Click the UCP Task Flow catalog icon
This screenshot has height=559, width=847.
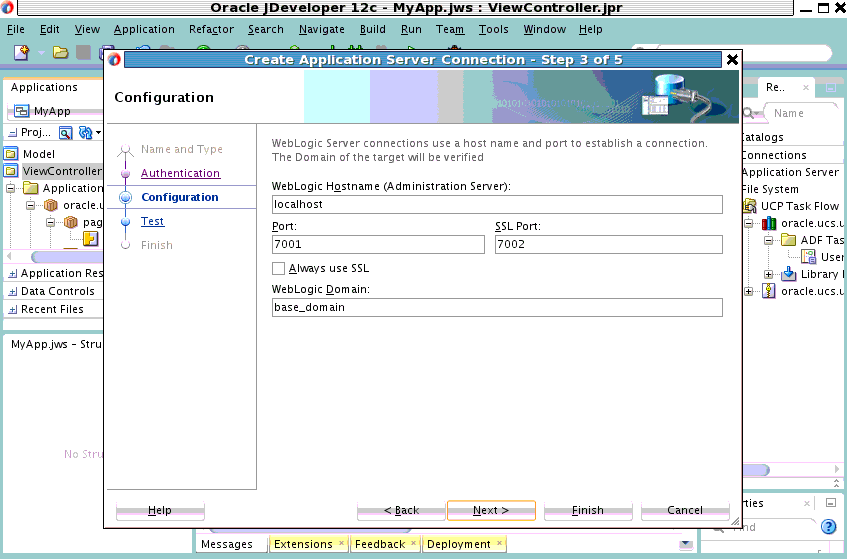pos(750,206)
